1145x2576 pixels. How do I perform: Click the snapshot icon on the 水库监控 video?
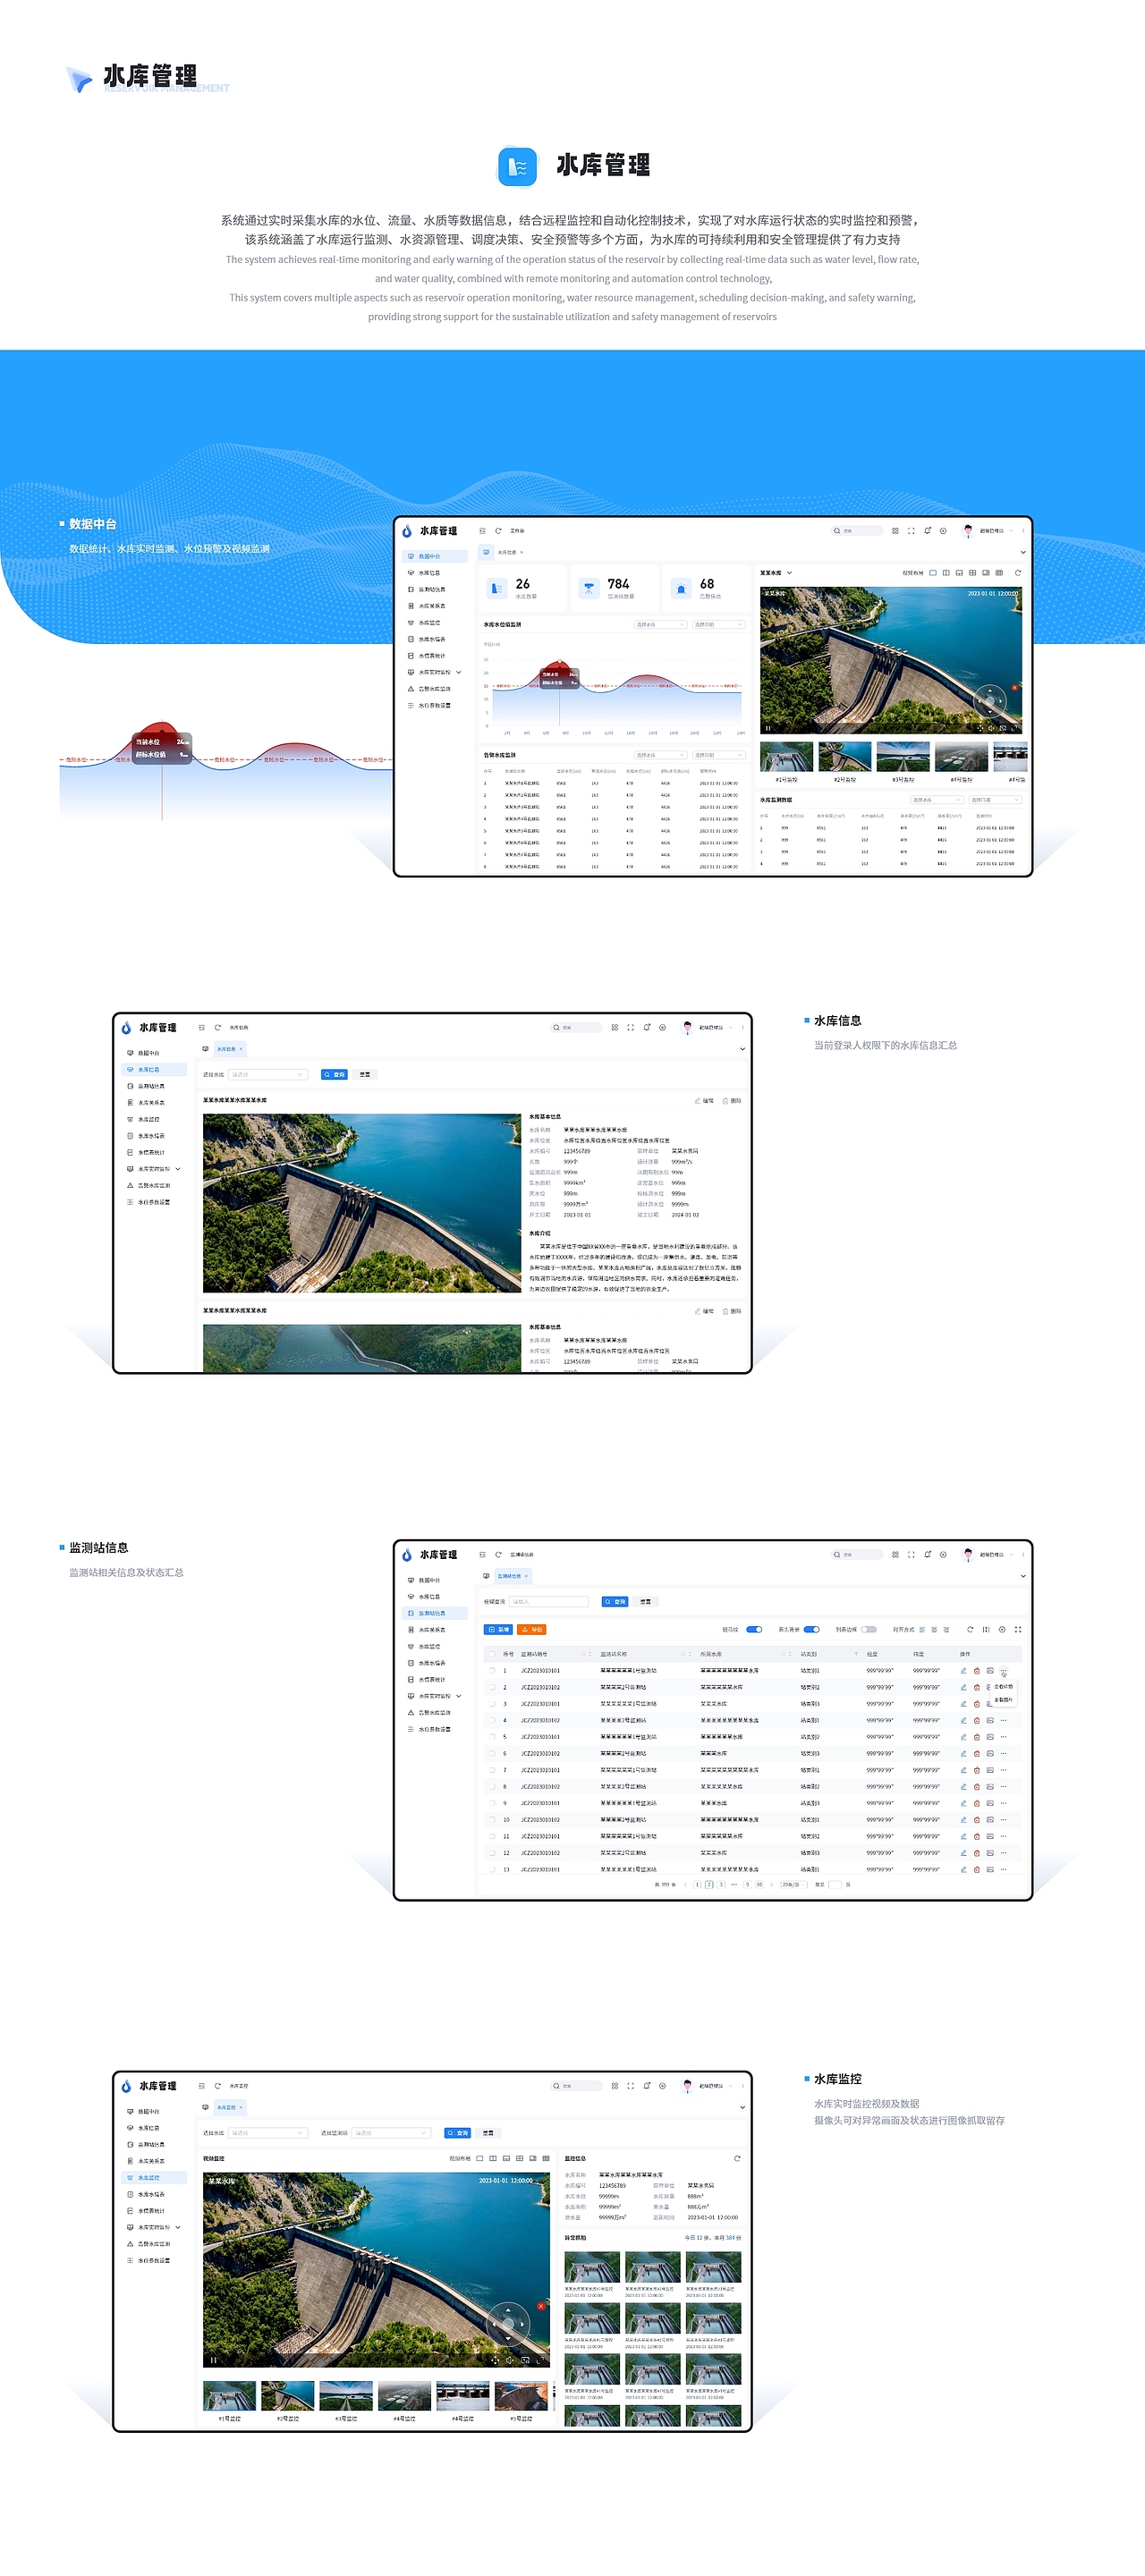point(526,2360)
